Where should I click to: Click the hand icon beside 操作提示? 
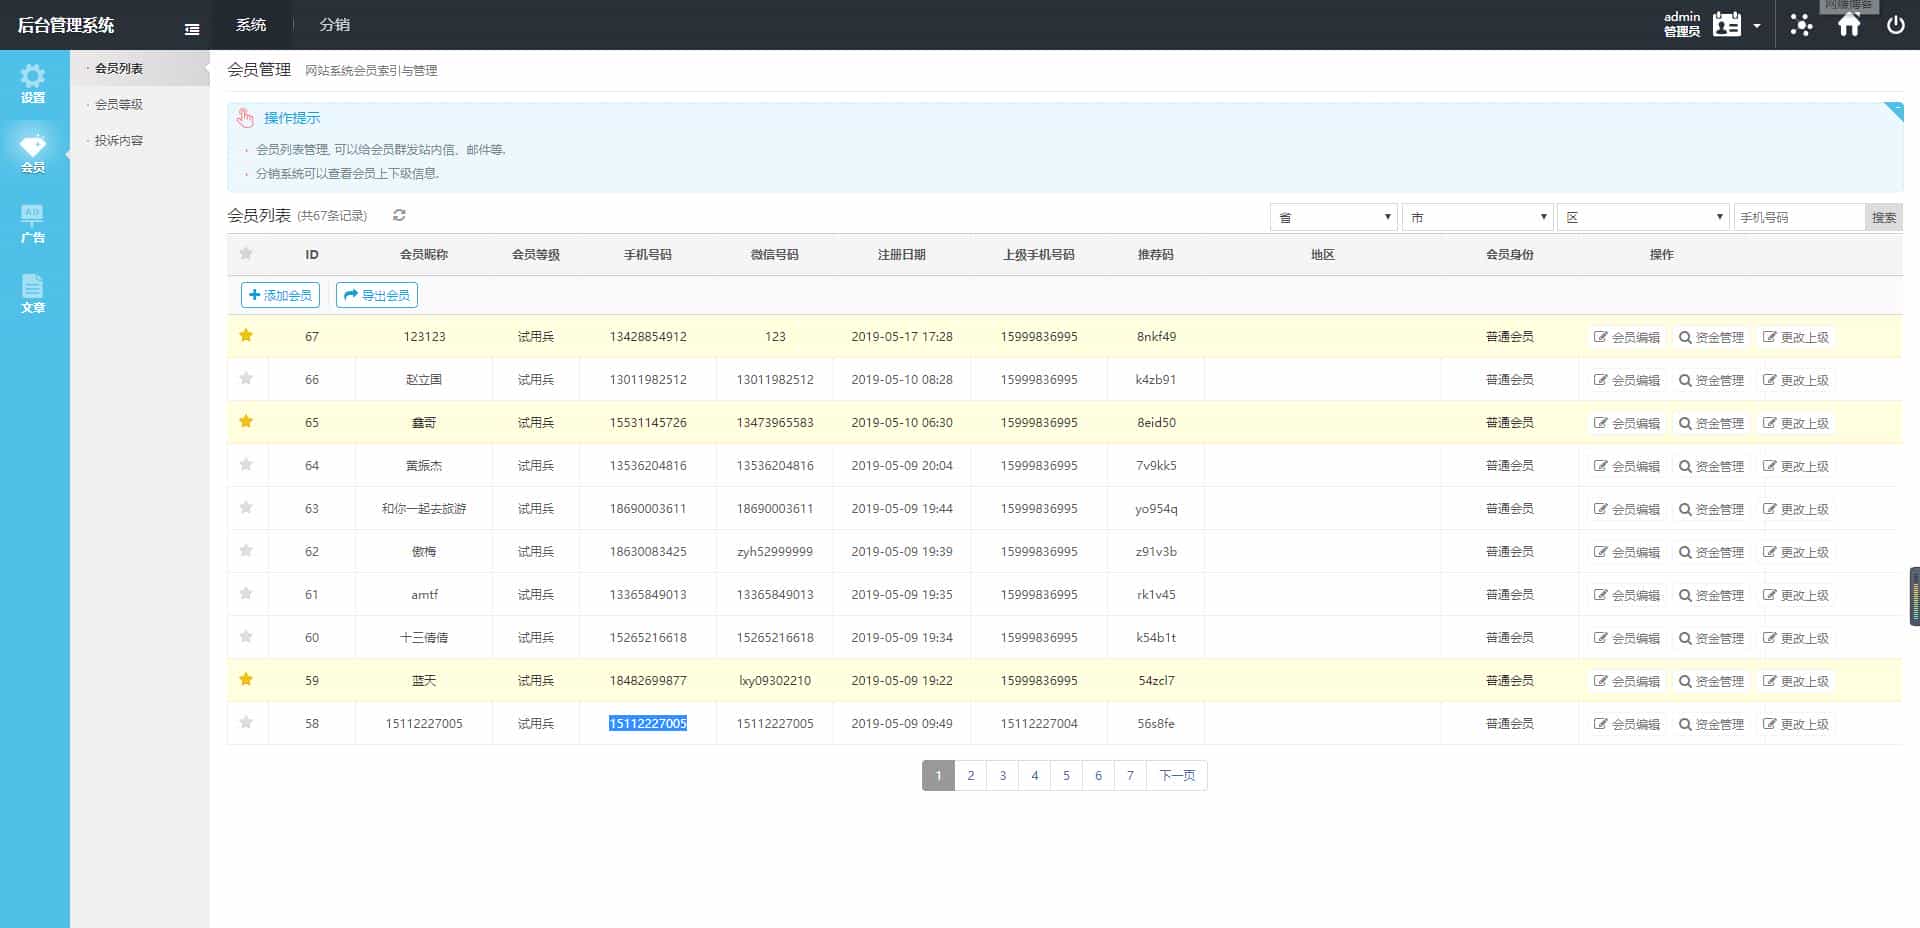[x=245, y=118]
